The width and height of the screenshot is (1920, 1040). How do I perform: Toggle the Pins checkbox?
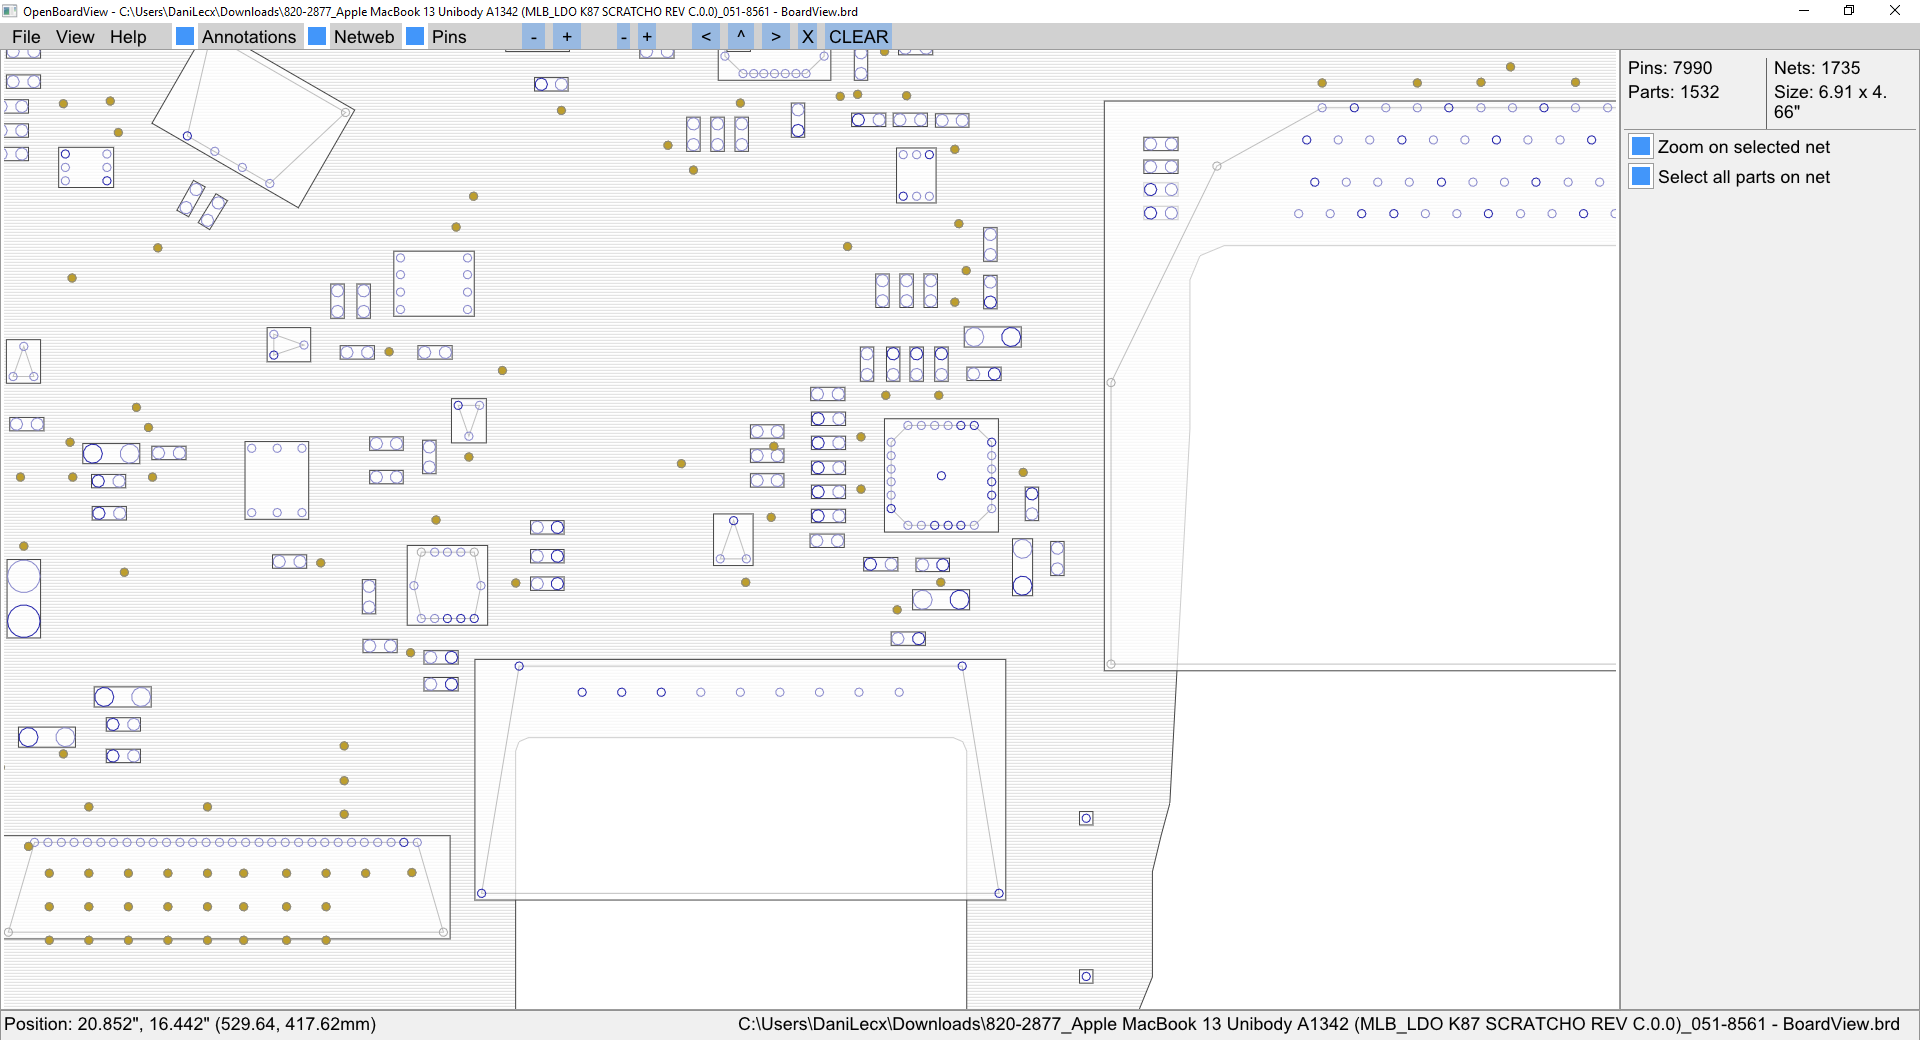[x=415, y=37]
